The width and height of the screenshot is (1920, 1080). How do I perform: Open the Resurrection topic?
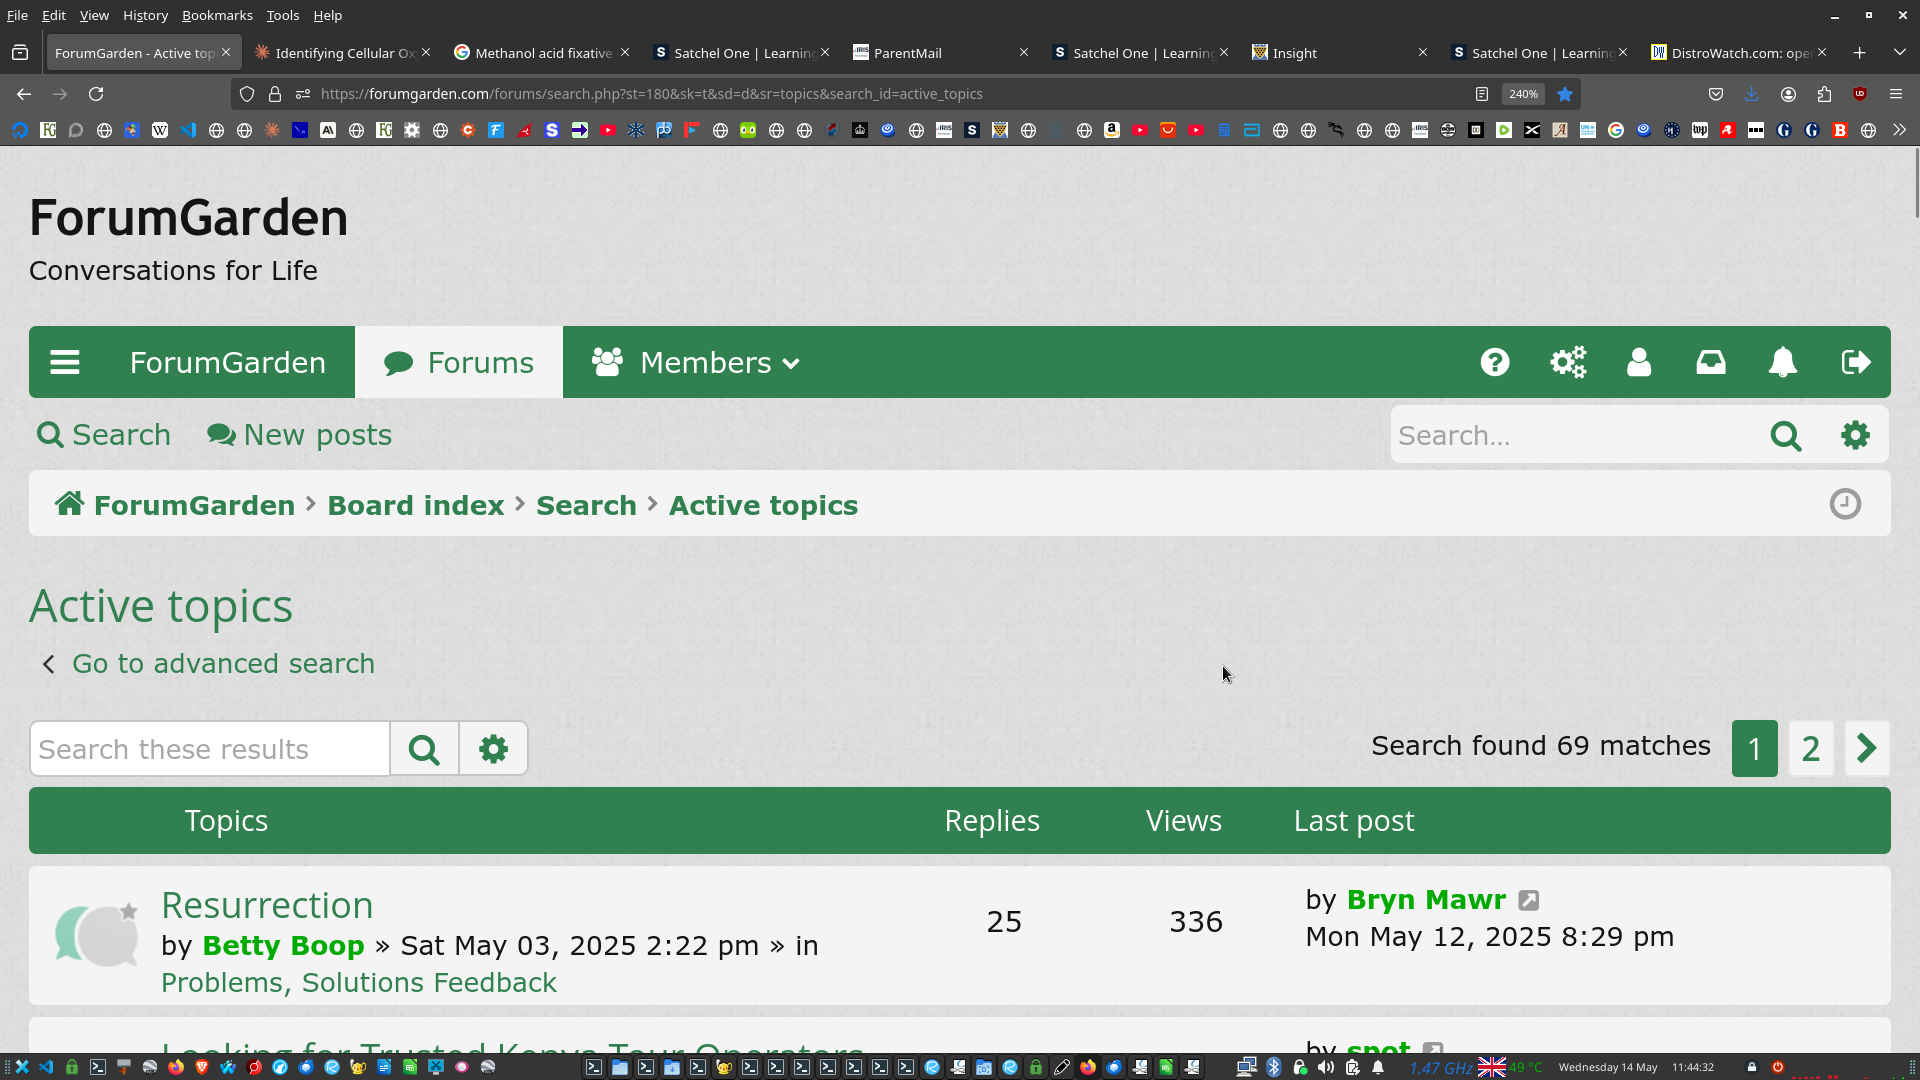(x=267, y=905)
